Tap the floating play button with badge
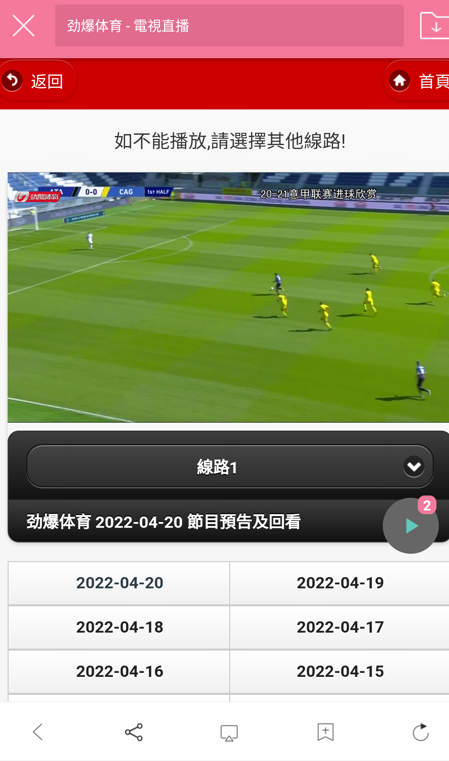Image resolution: width=449 pixels, height=761 pixels. pos(411,526)
